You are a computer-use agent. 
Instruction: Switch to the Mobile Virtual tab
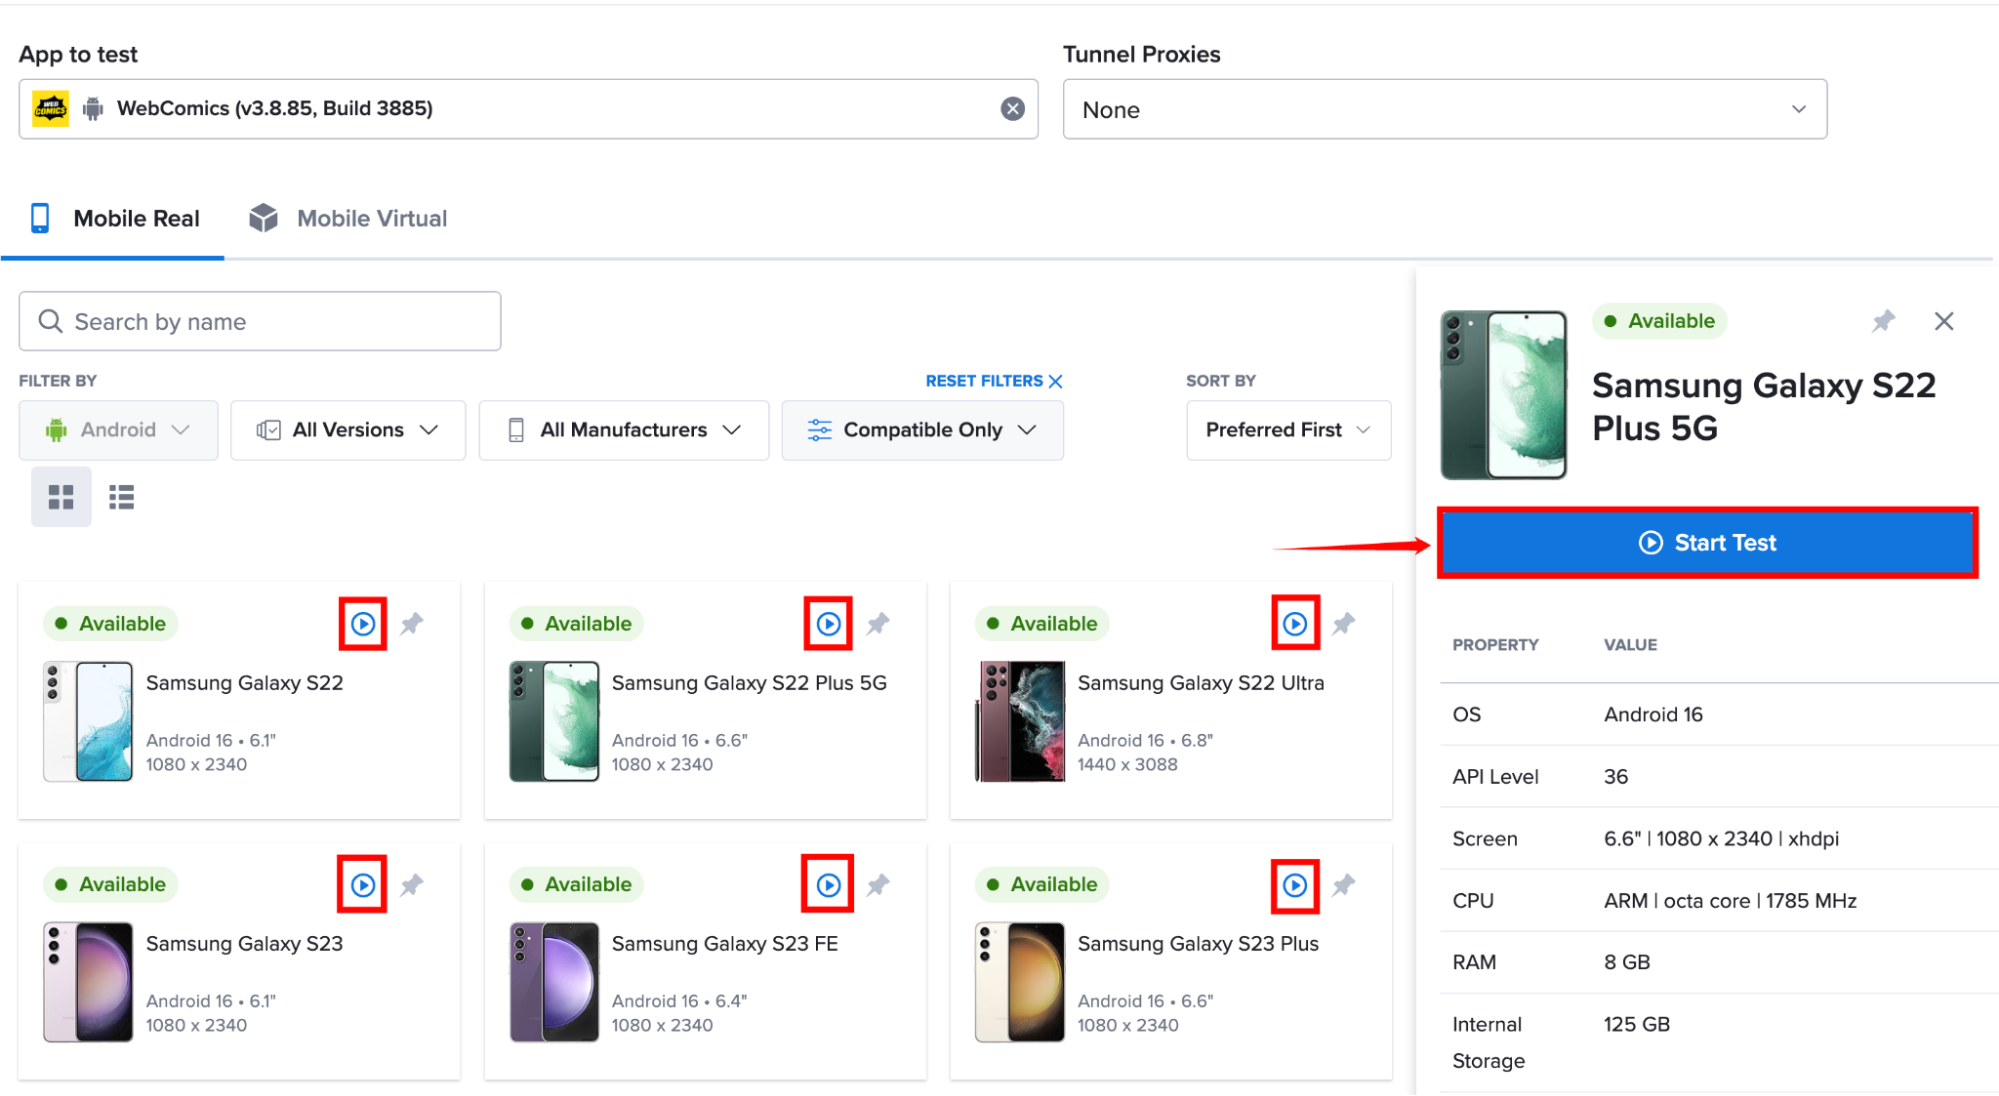(348, 218)
